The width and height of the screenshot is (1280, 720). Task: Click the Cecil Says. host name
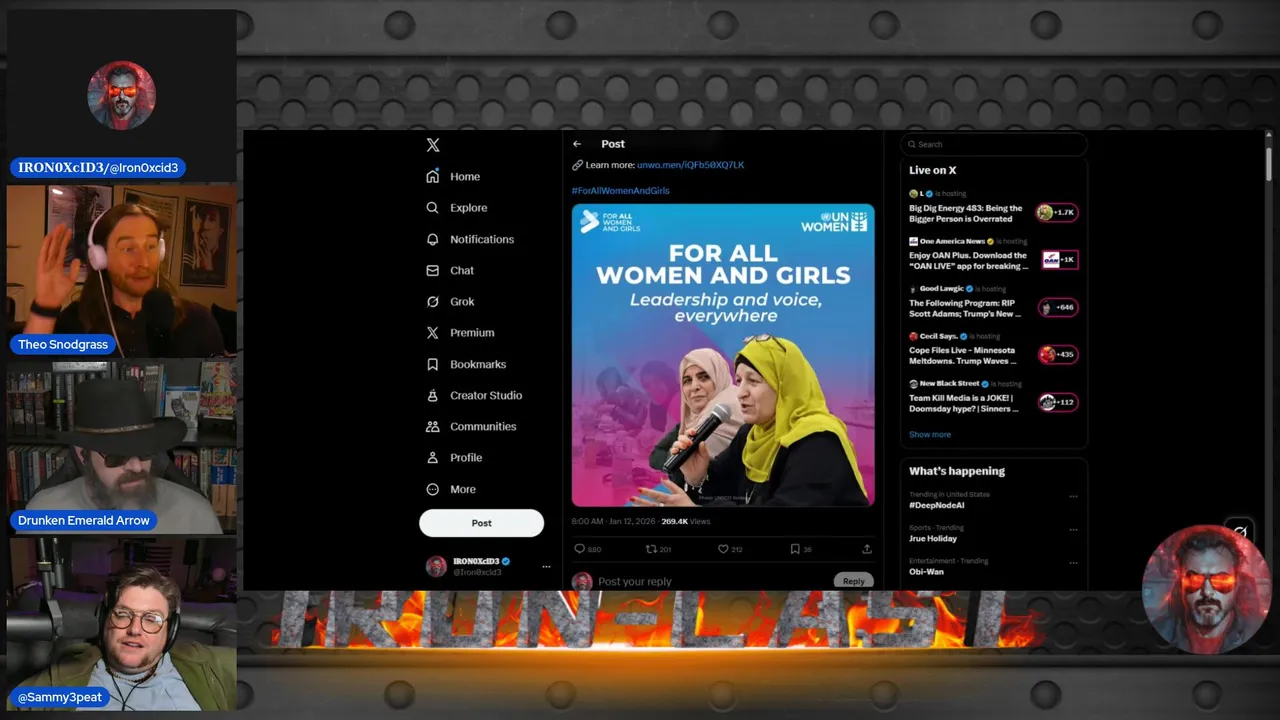[x=940, y=336]
